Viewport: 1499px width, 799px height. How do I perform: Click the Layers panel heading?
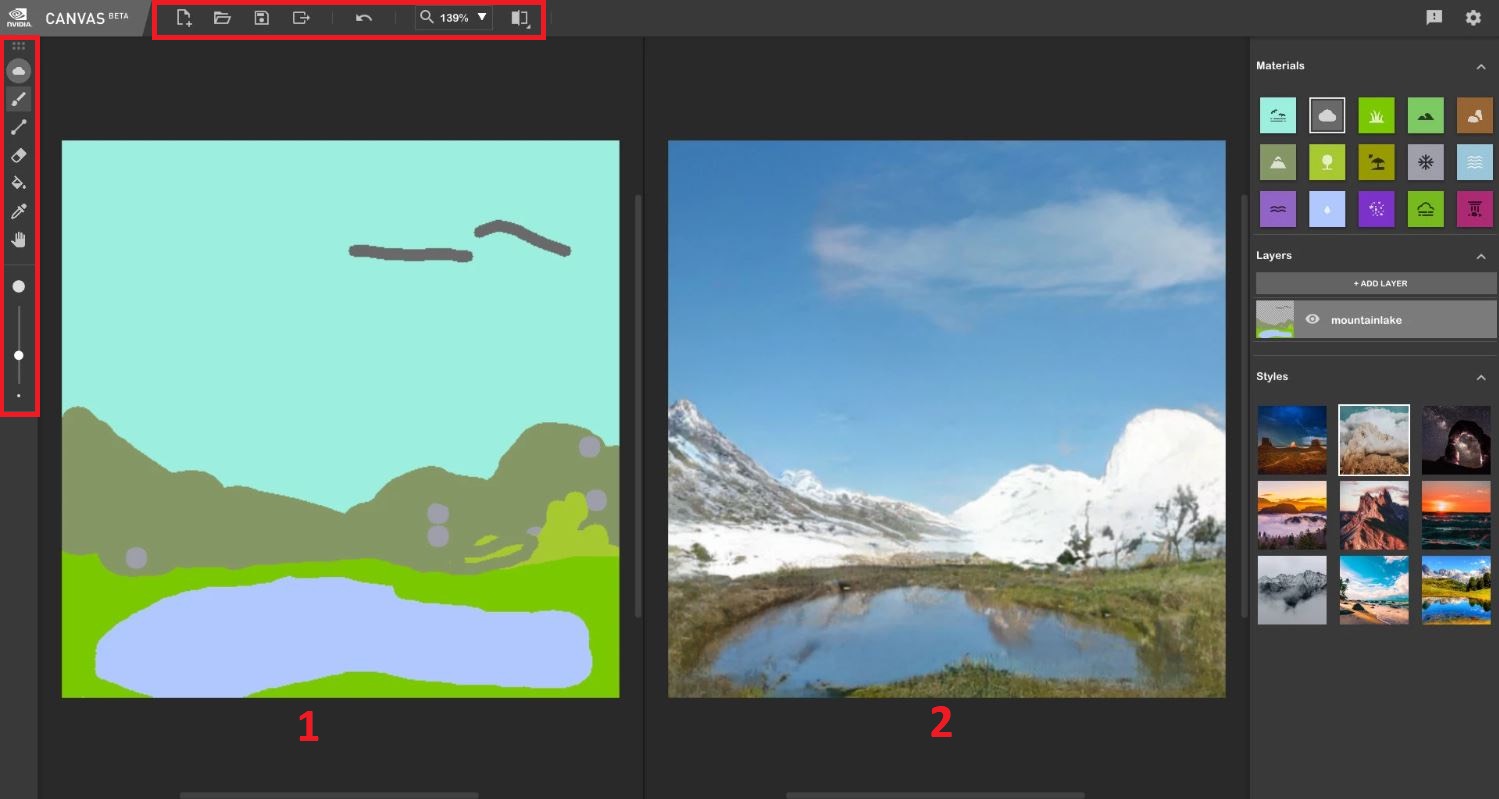pos(1274,256)
